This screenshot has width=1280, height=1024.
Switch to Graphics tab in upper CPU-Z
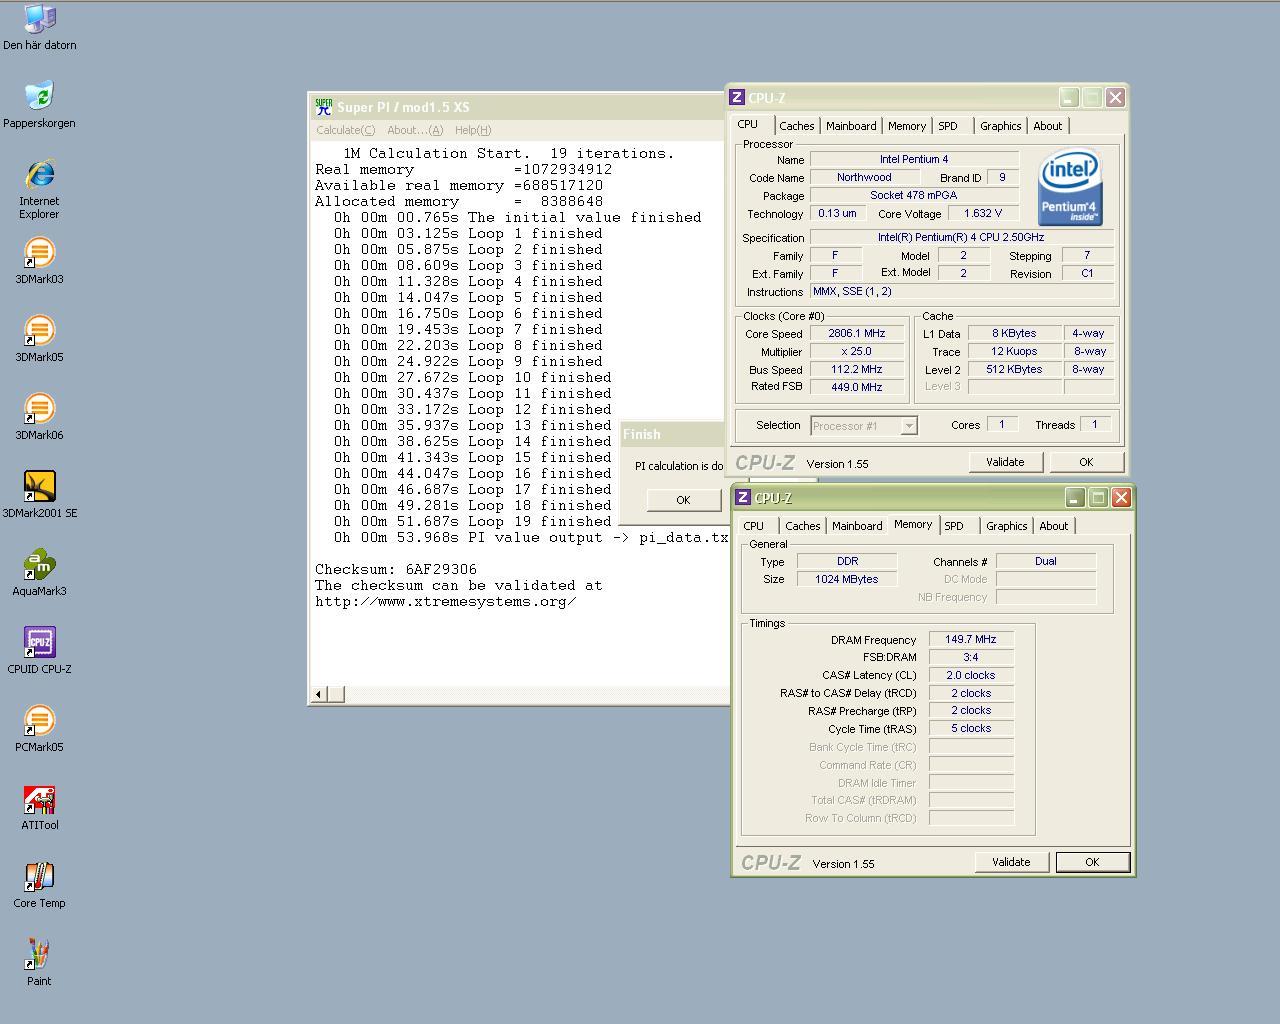[x=1000, y=126]
